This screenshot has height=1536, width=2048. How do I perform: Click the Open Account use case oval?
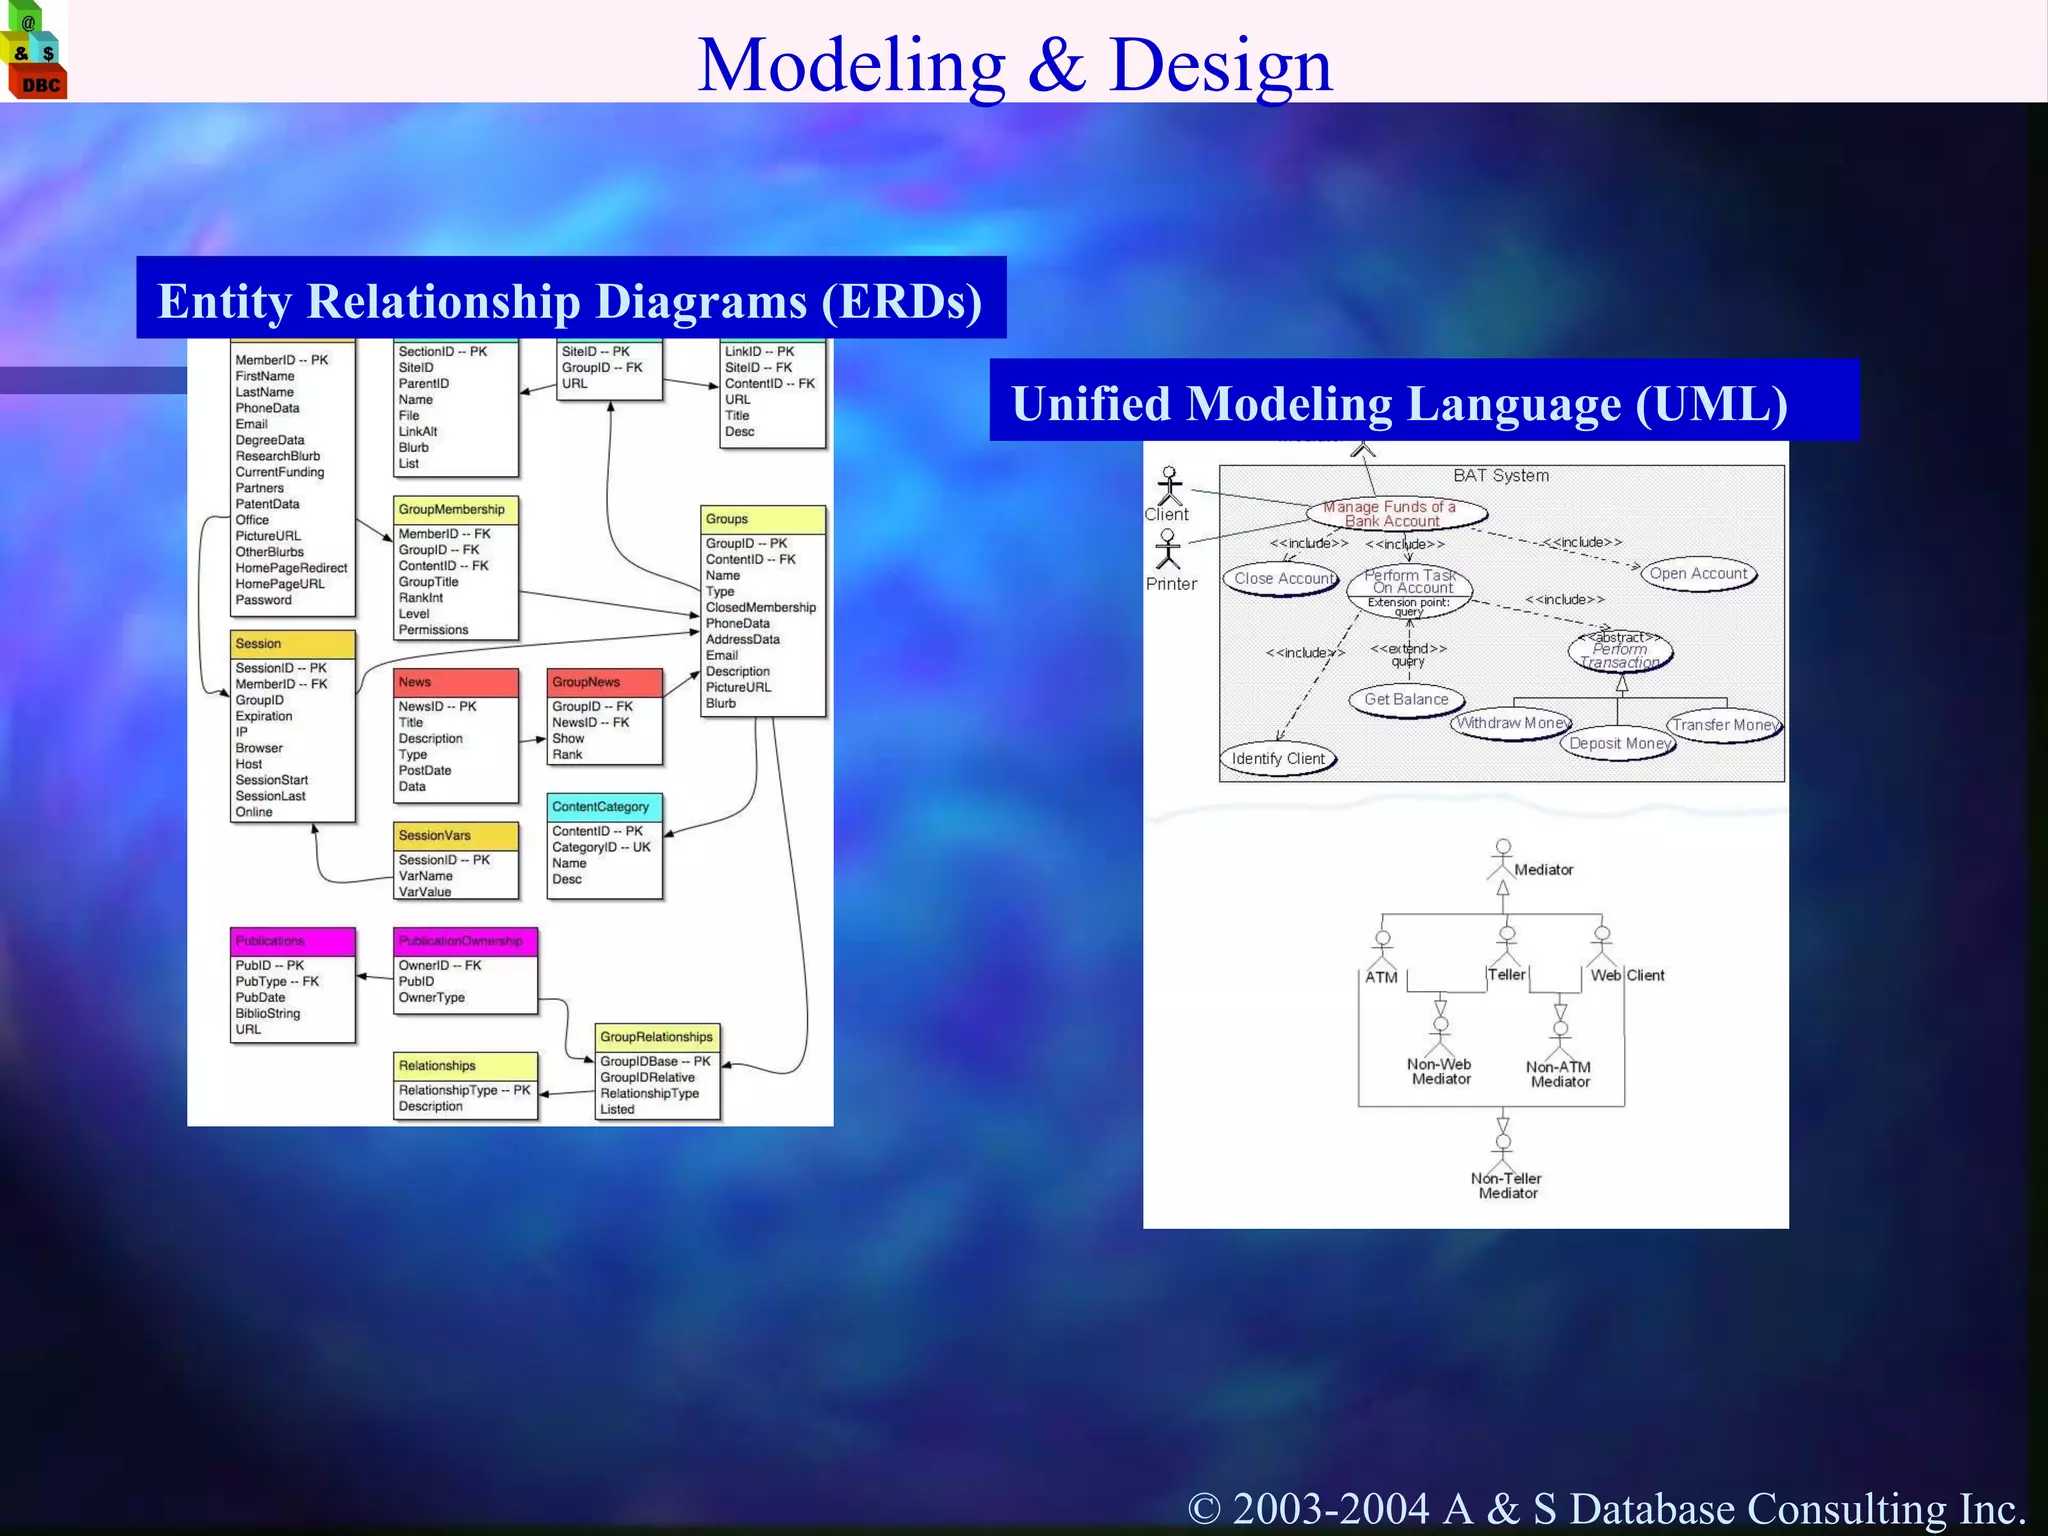point(1698,574)
